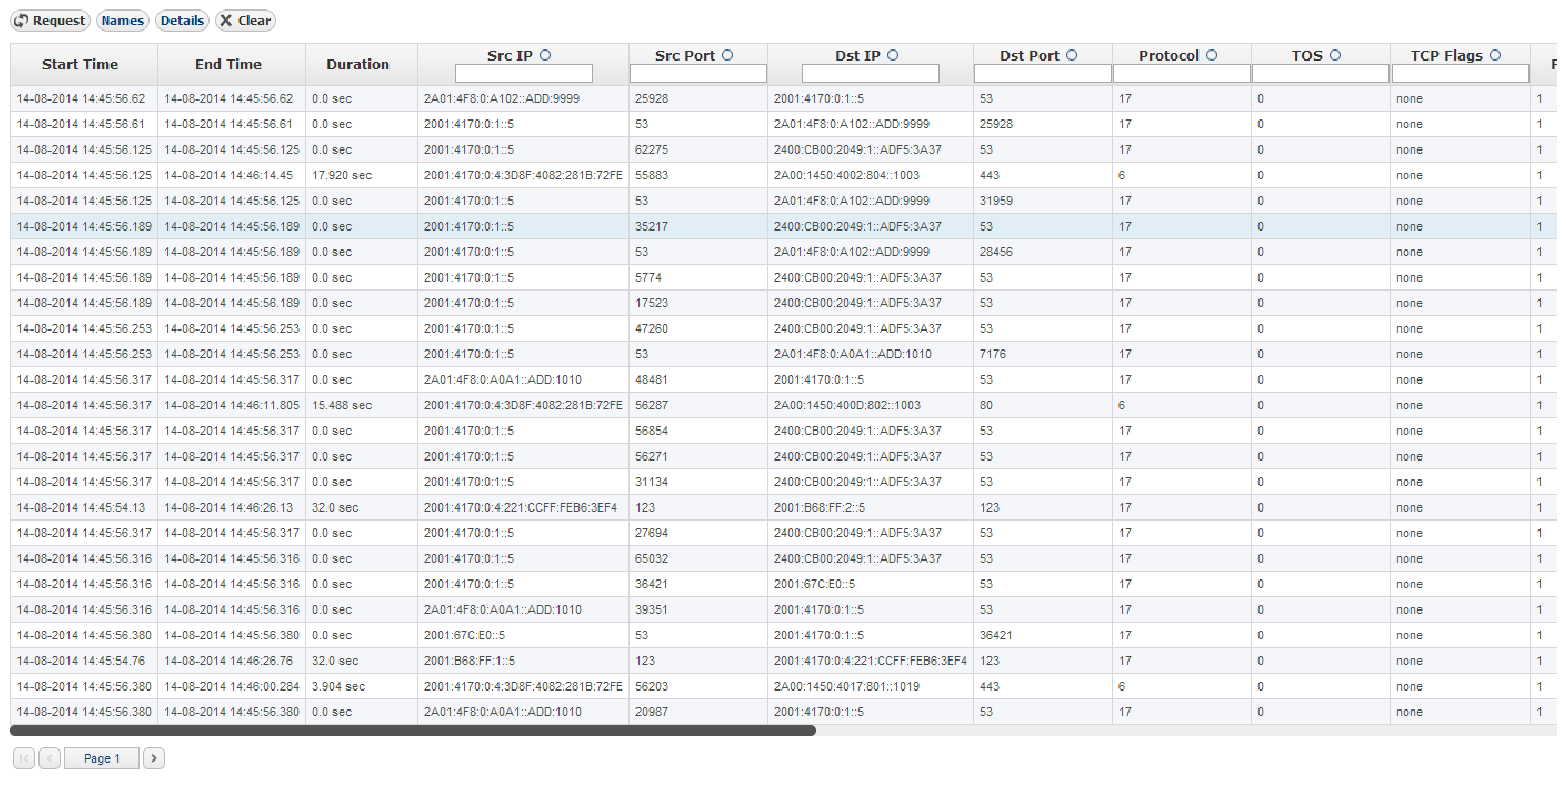The width and height of the screenshot is (1566, 791).
Task: Jump to first page arrow
Action: 24,758
